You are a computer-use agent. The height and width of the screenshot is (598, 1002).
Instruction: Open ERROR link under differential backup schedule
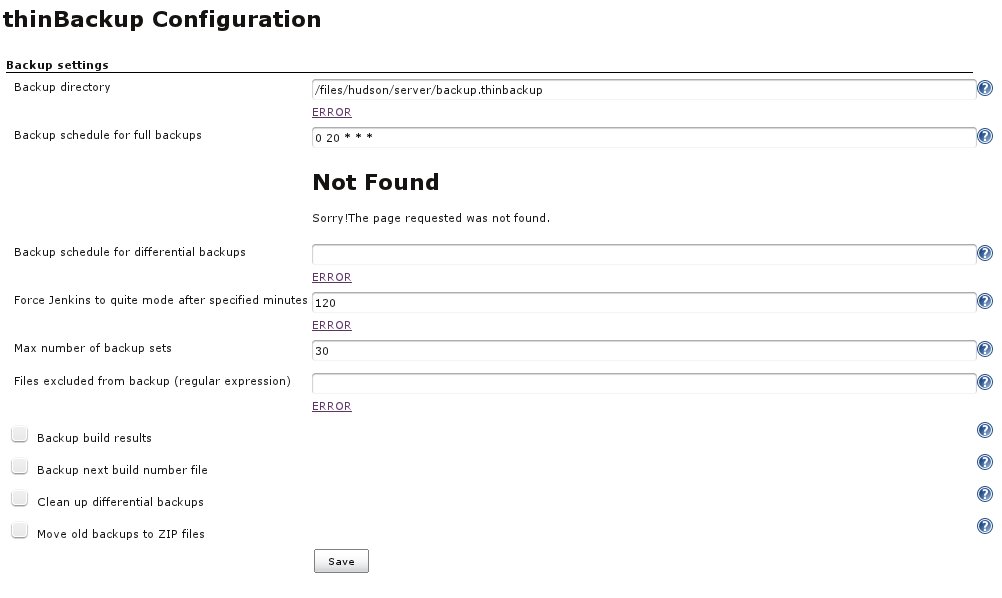point(331,278)
